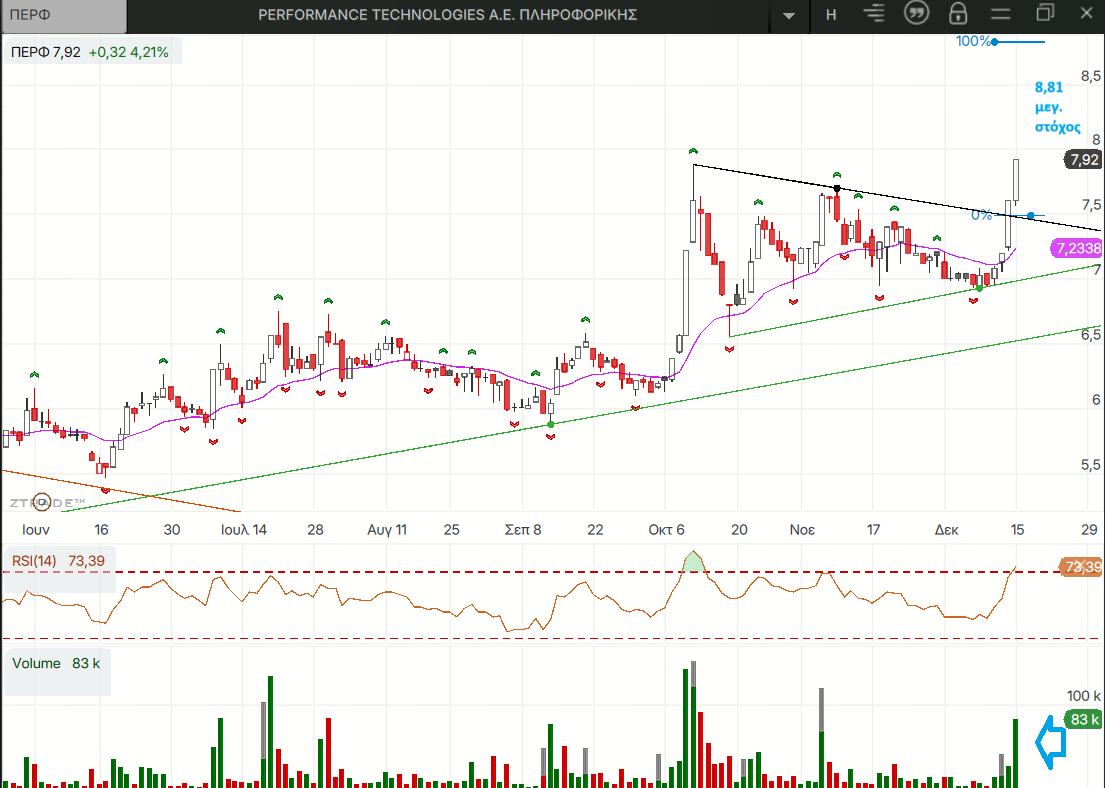This screenshot has width=1105, height=788.
Task: Open the two-line hamburger menu
Action: [1000, 14]
